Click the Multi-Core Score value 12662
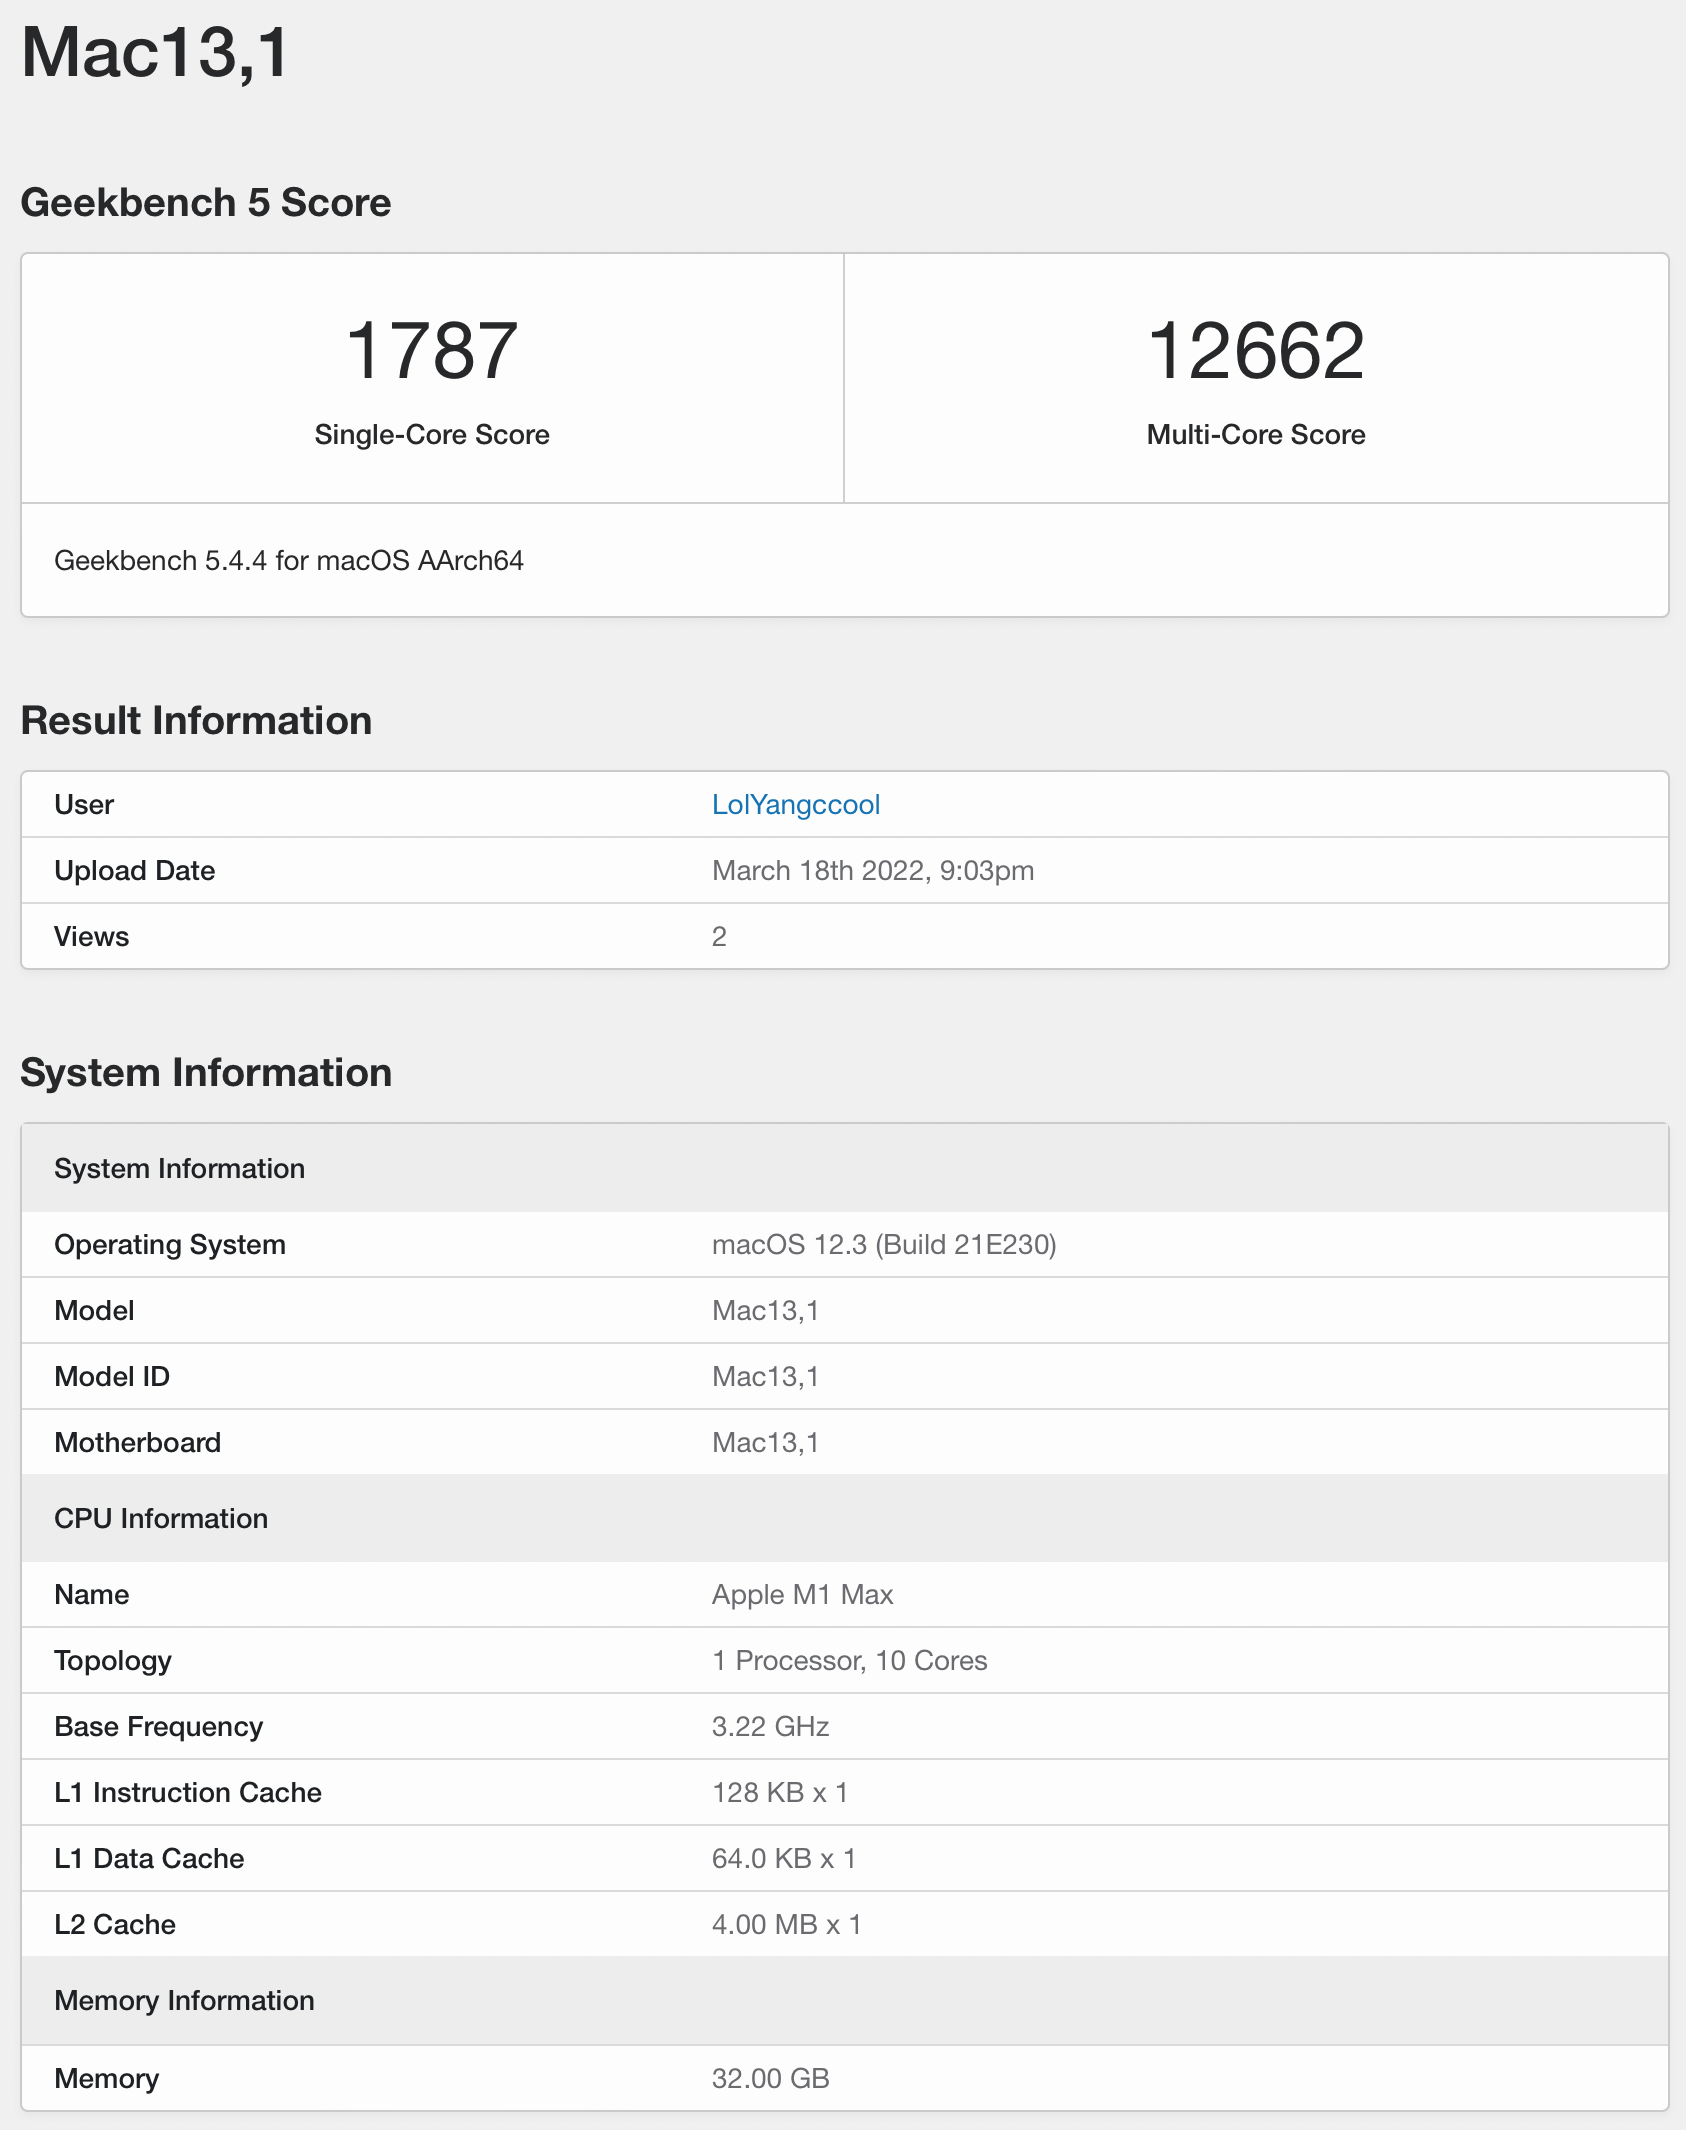This screenshot has width=1686, height=2130. coord(1254,350)
